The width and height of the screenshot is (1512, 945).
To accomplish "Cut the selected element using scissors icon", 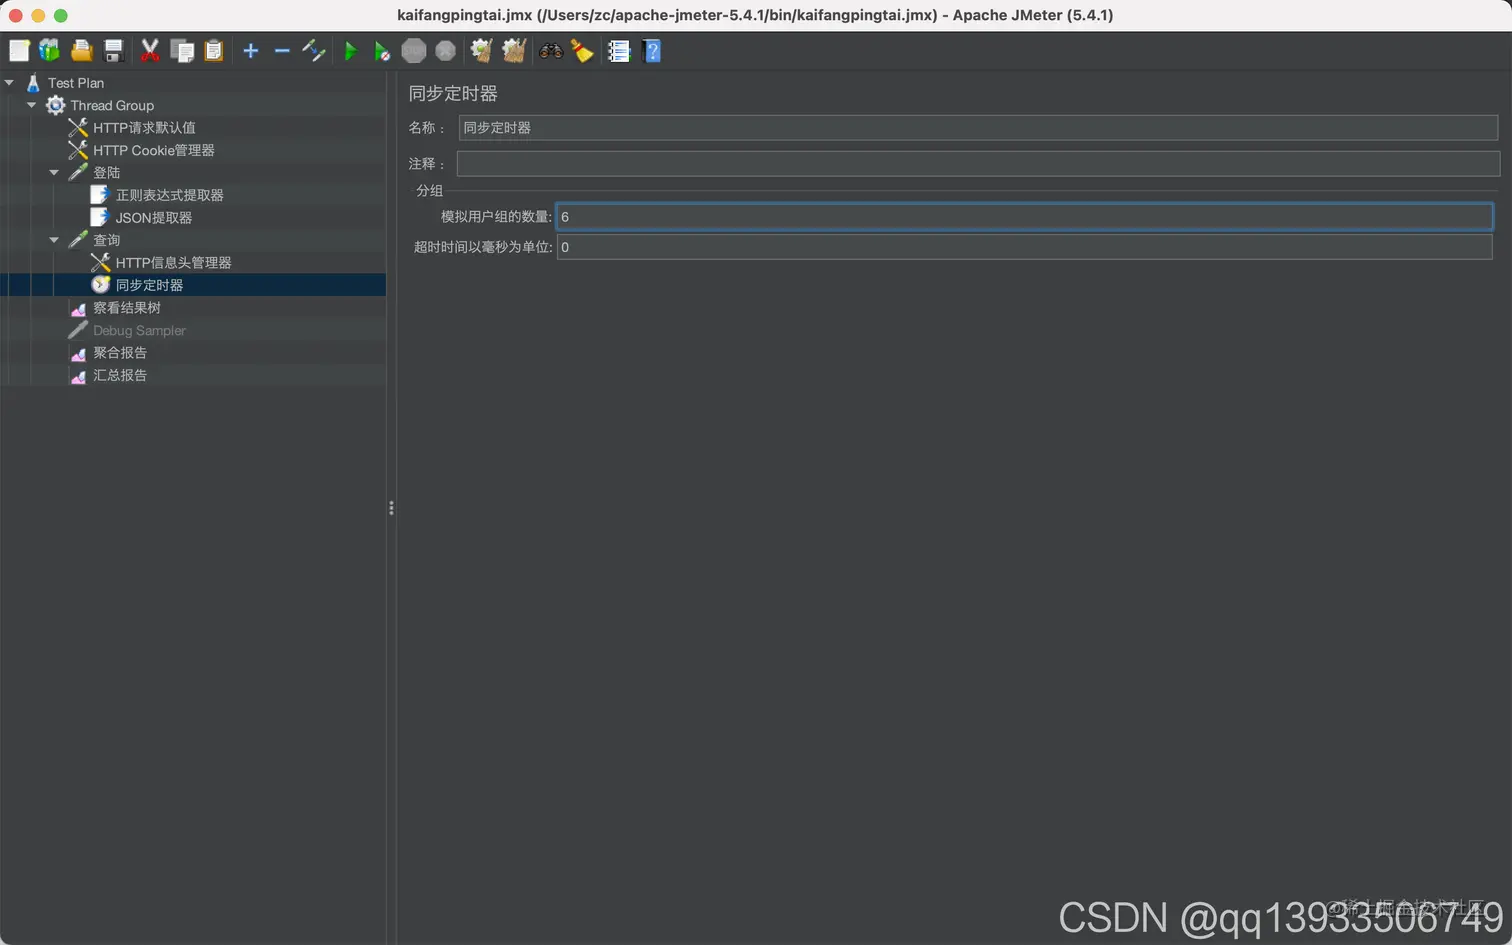I will point(150,51).
